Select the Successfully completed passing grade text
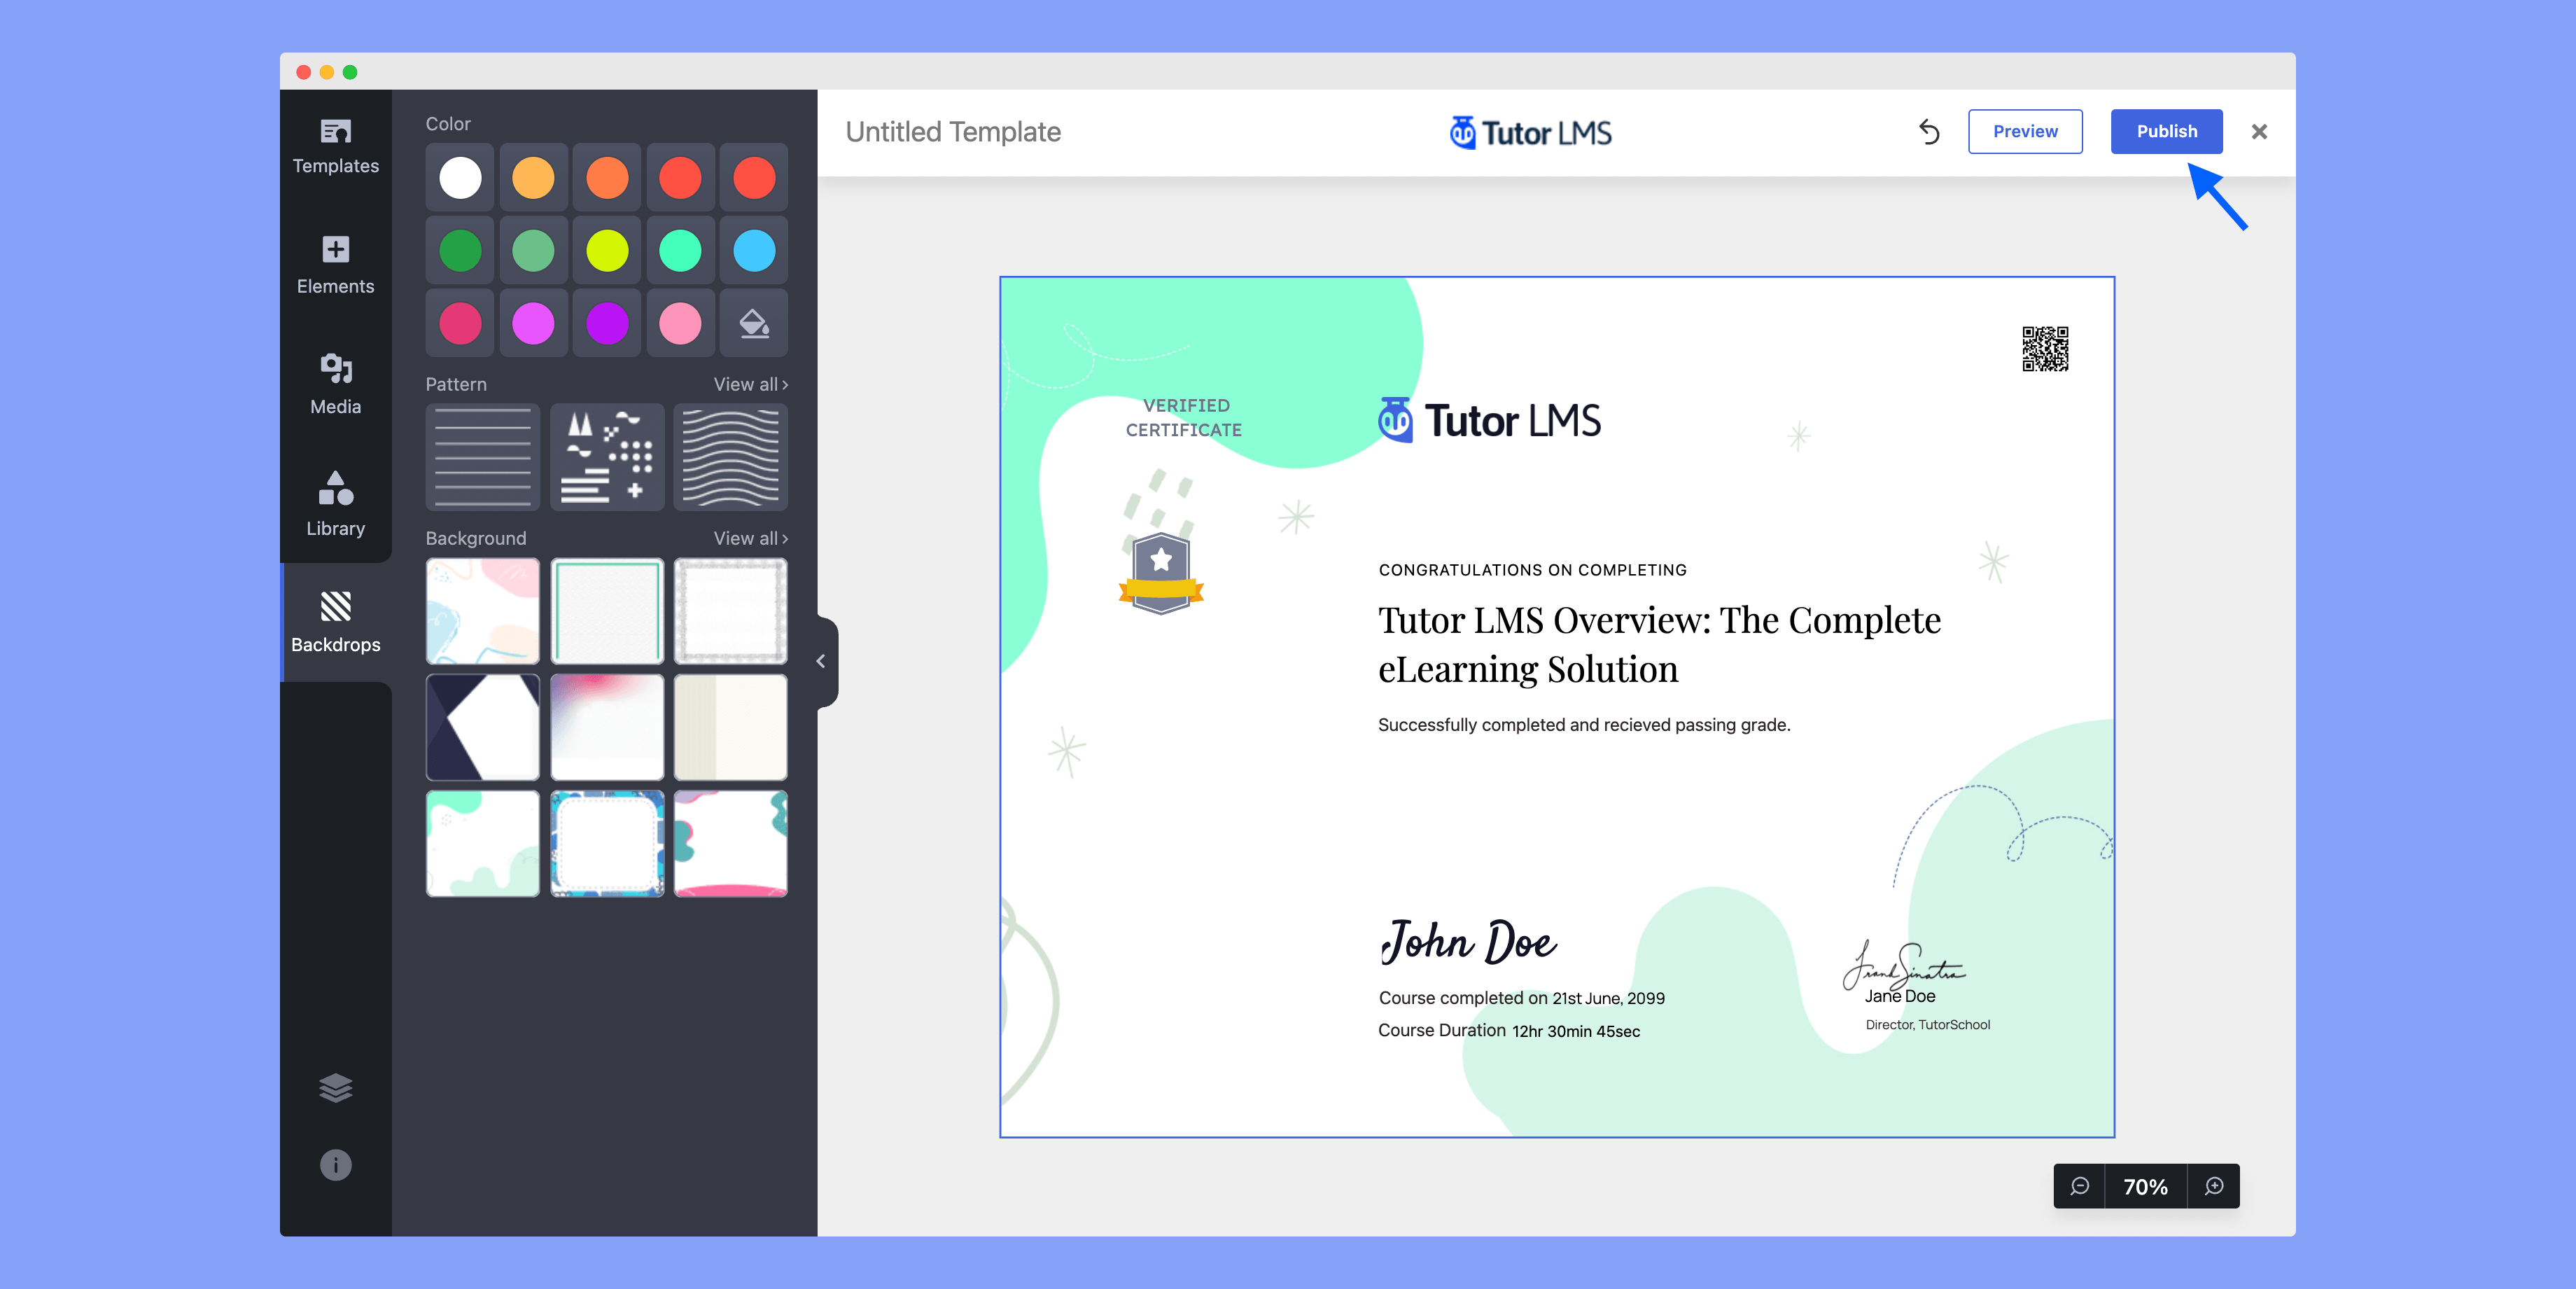Viewport: 2576px width, 1289px height. coord(1584,725)
